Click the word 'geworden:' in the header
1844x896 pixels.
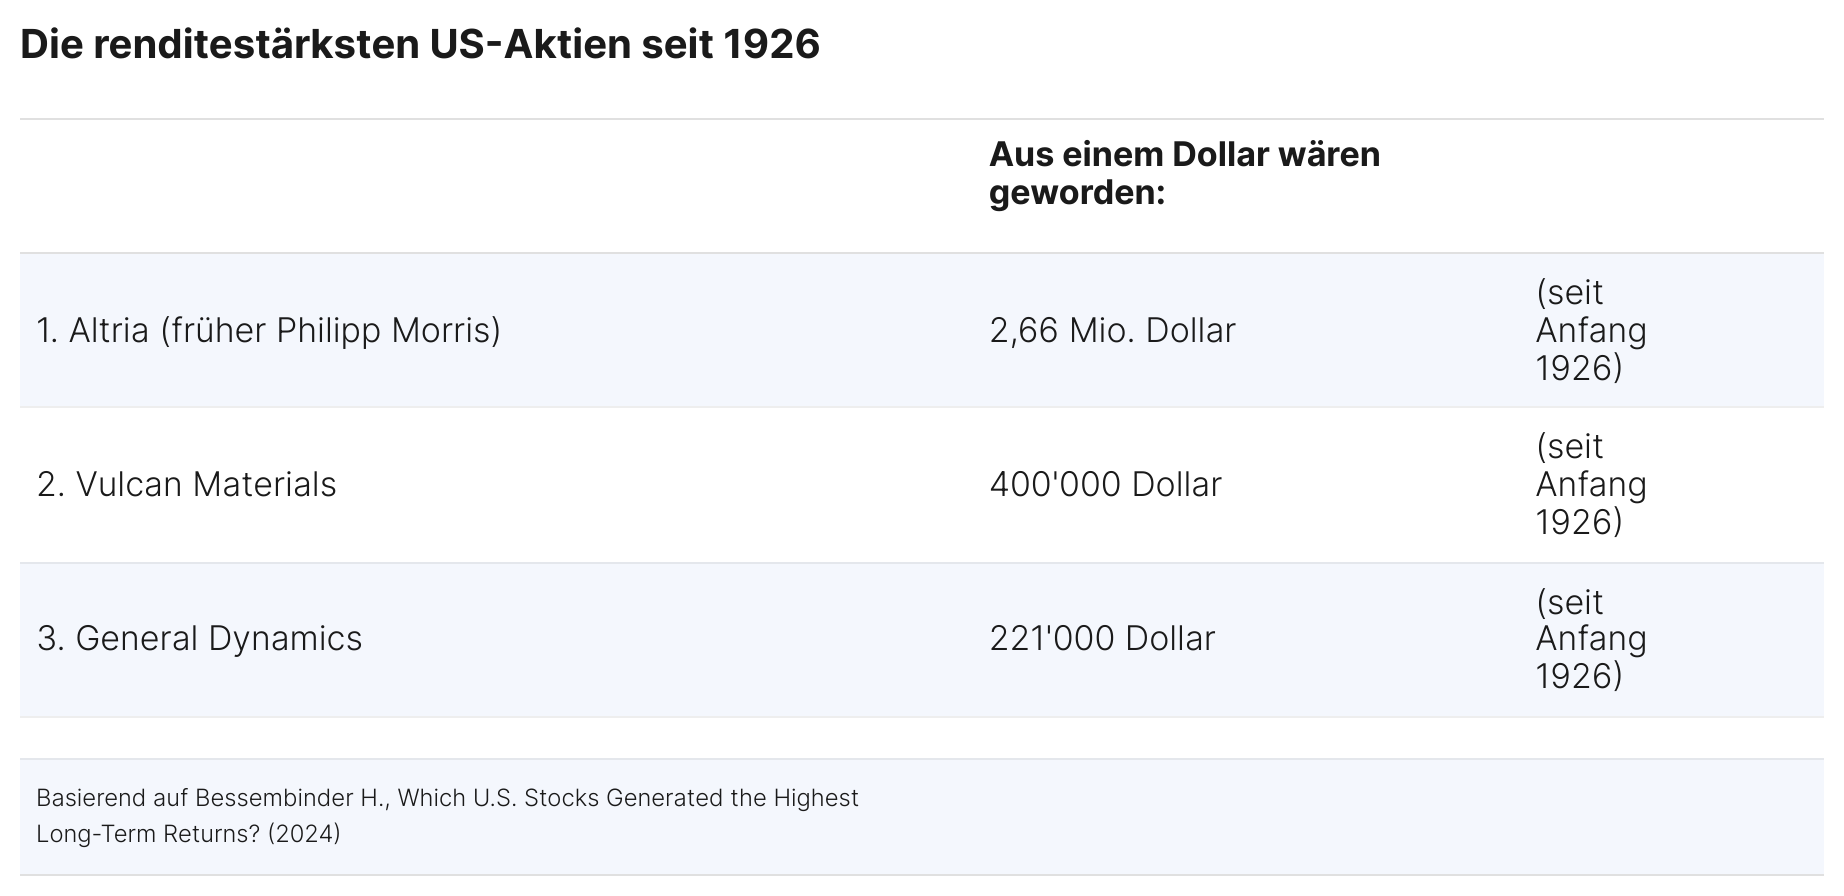pos(1077,193)
